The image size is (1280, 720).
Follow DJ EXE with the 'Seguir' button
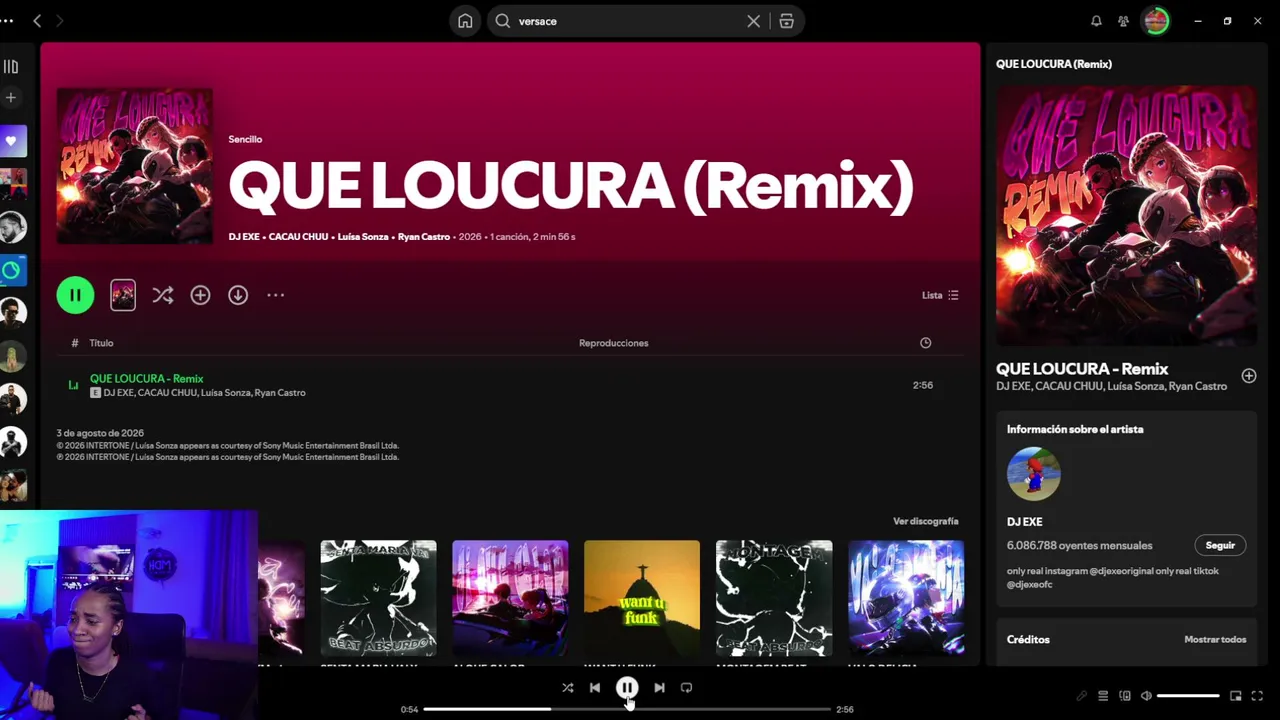1220,545
